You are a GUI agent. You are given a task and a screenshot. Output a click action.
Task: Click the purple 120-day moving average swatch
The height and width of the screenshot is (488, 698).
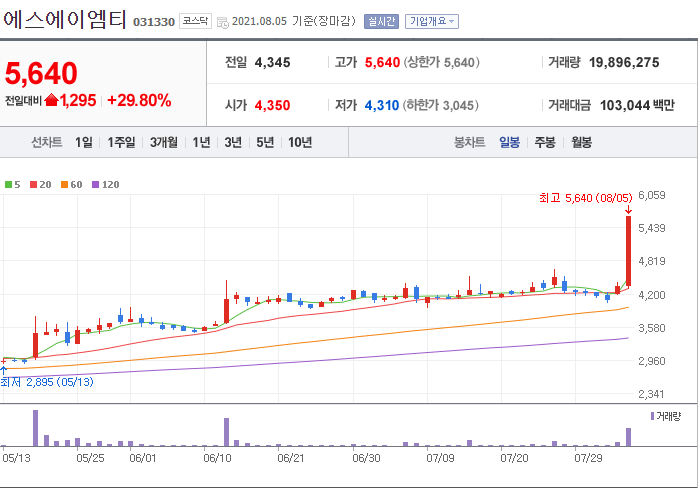point(95,184)
